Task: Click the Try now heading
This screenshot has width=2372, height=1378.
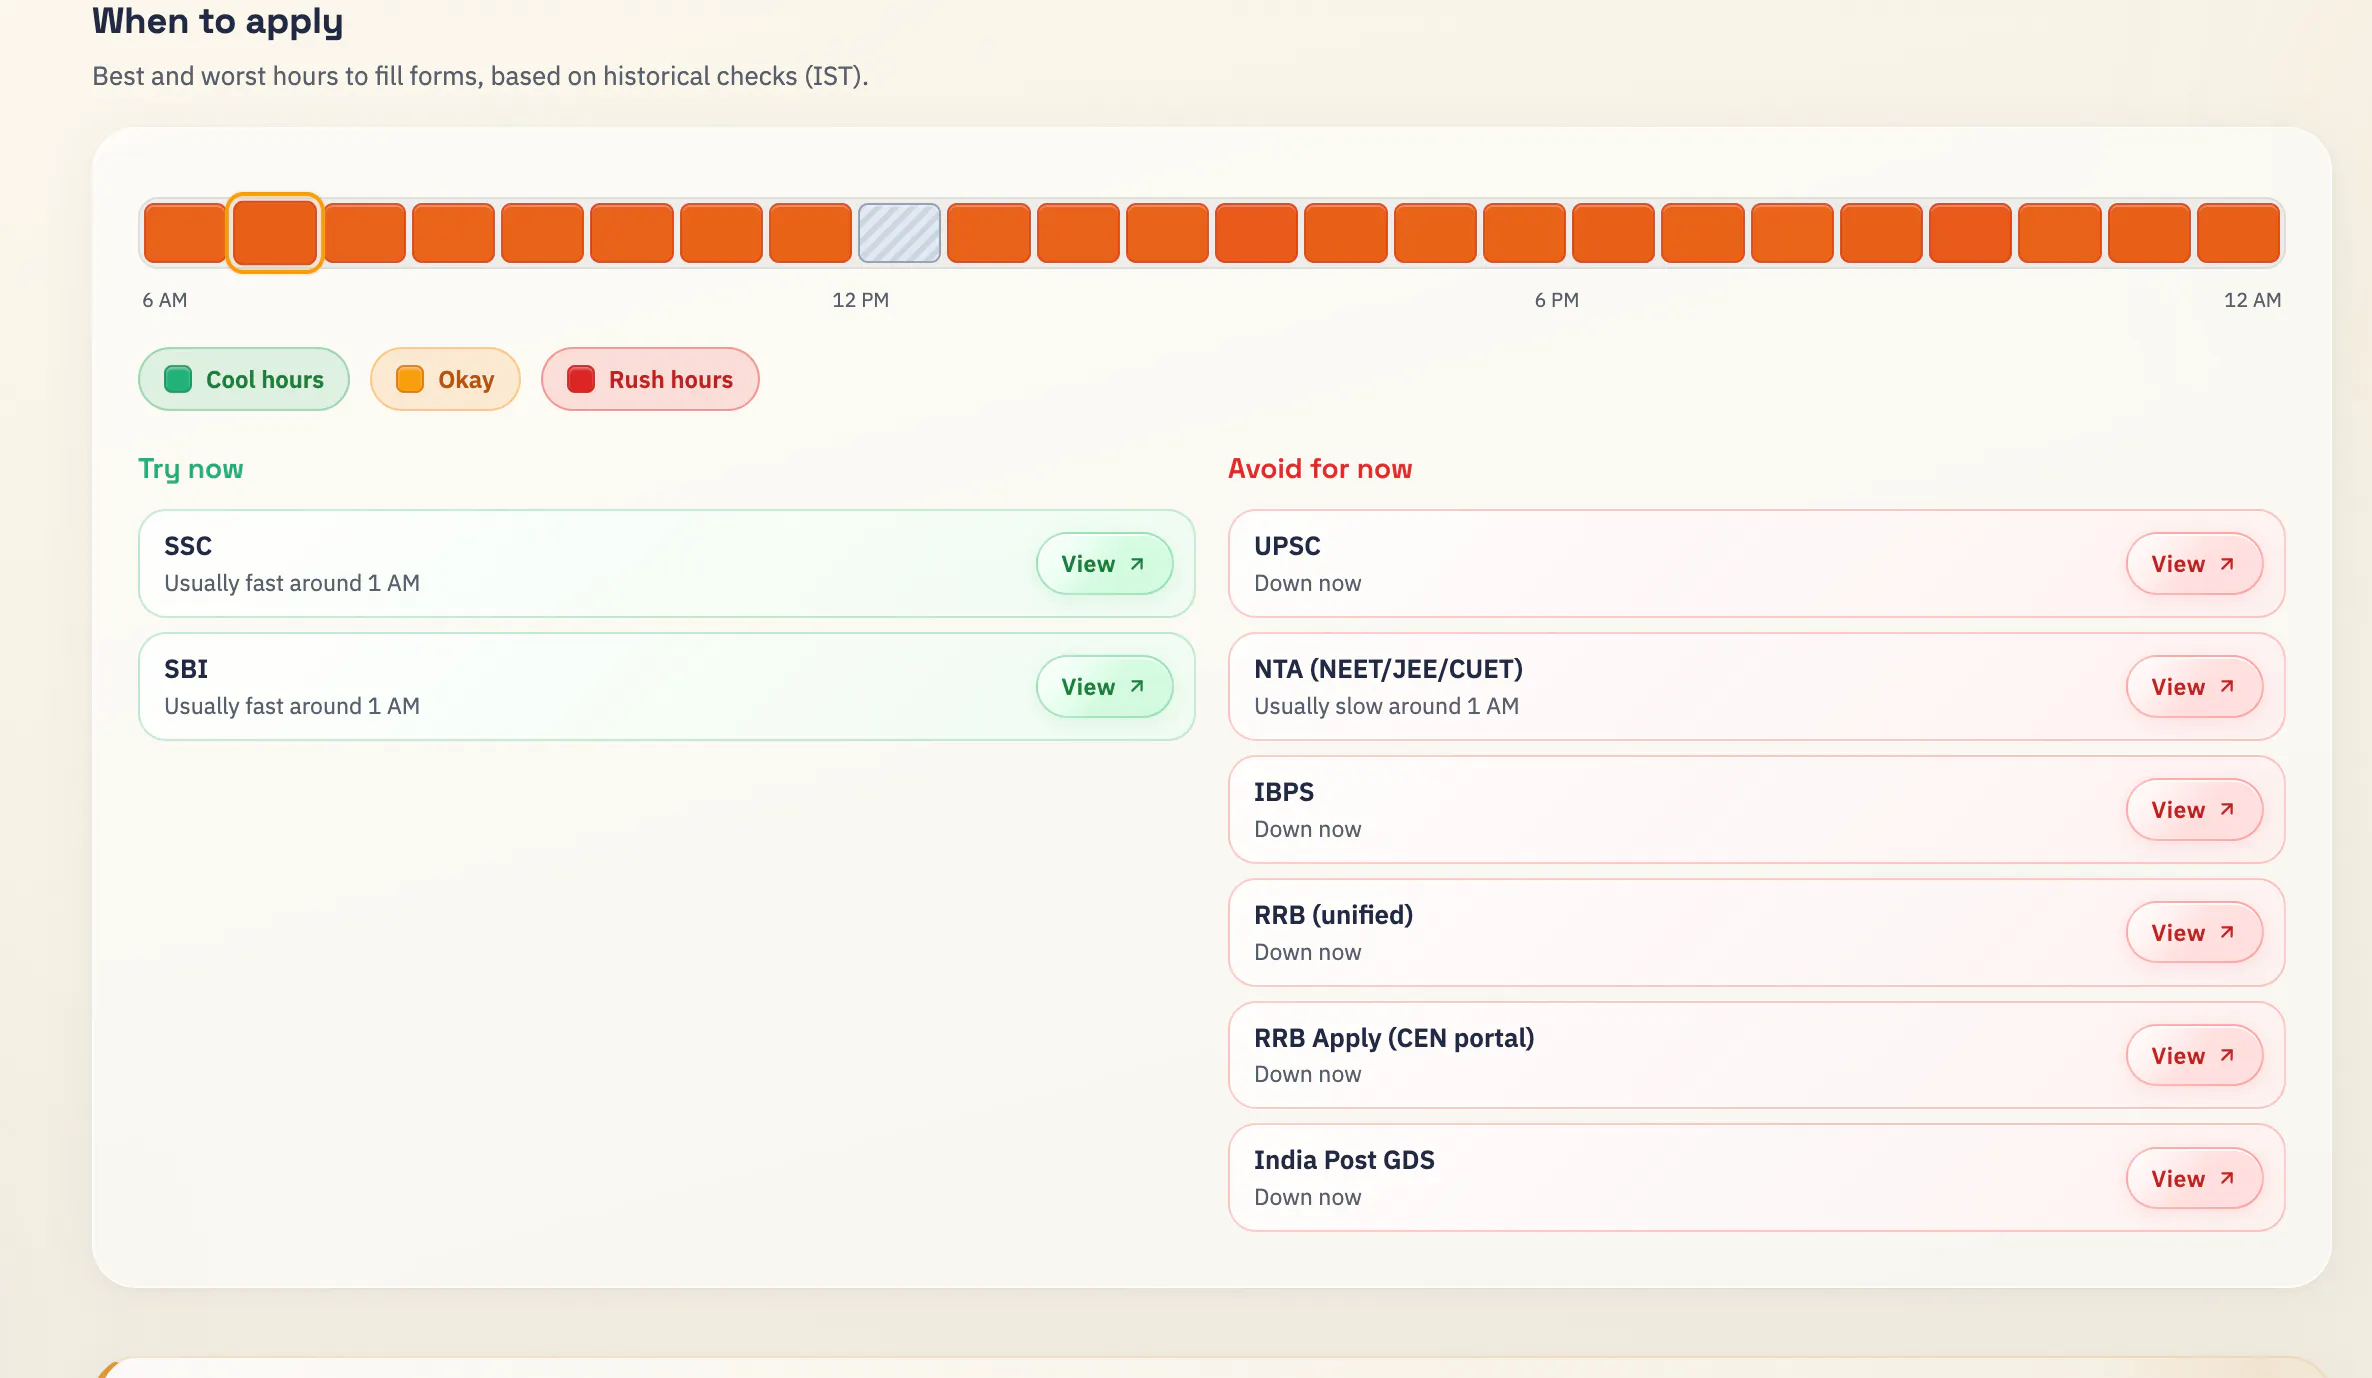Action: coord(191,469)
